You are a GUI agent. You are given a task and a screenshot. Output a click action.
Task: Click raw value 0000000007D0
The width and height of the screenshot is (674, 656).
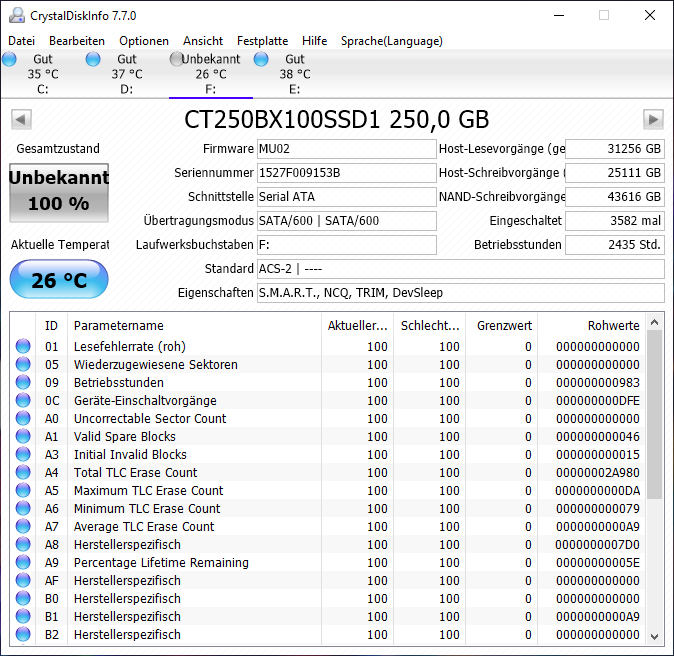pos(597,545)
